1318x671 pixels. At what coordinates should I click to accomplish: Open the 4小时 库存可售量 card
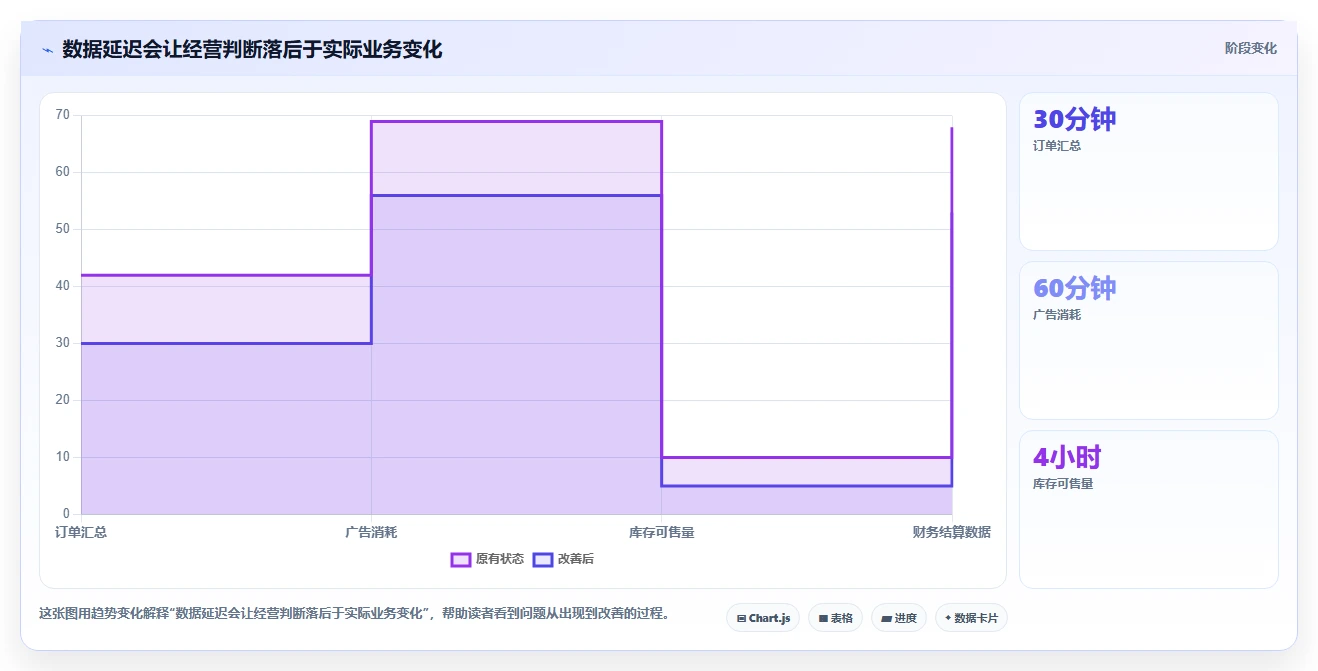pos(1148,509)
